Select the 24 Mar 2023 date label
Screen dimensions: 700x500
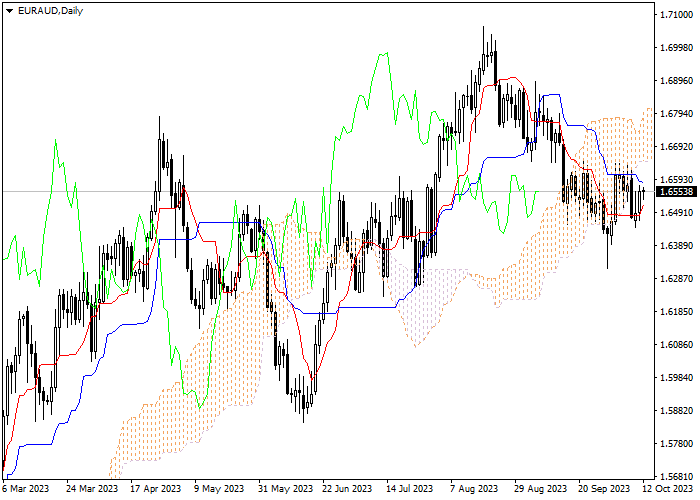(92, 489)
